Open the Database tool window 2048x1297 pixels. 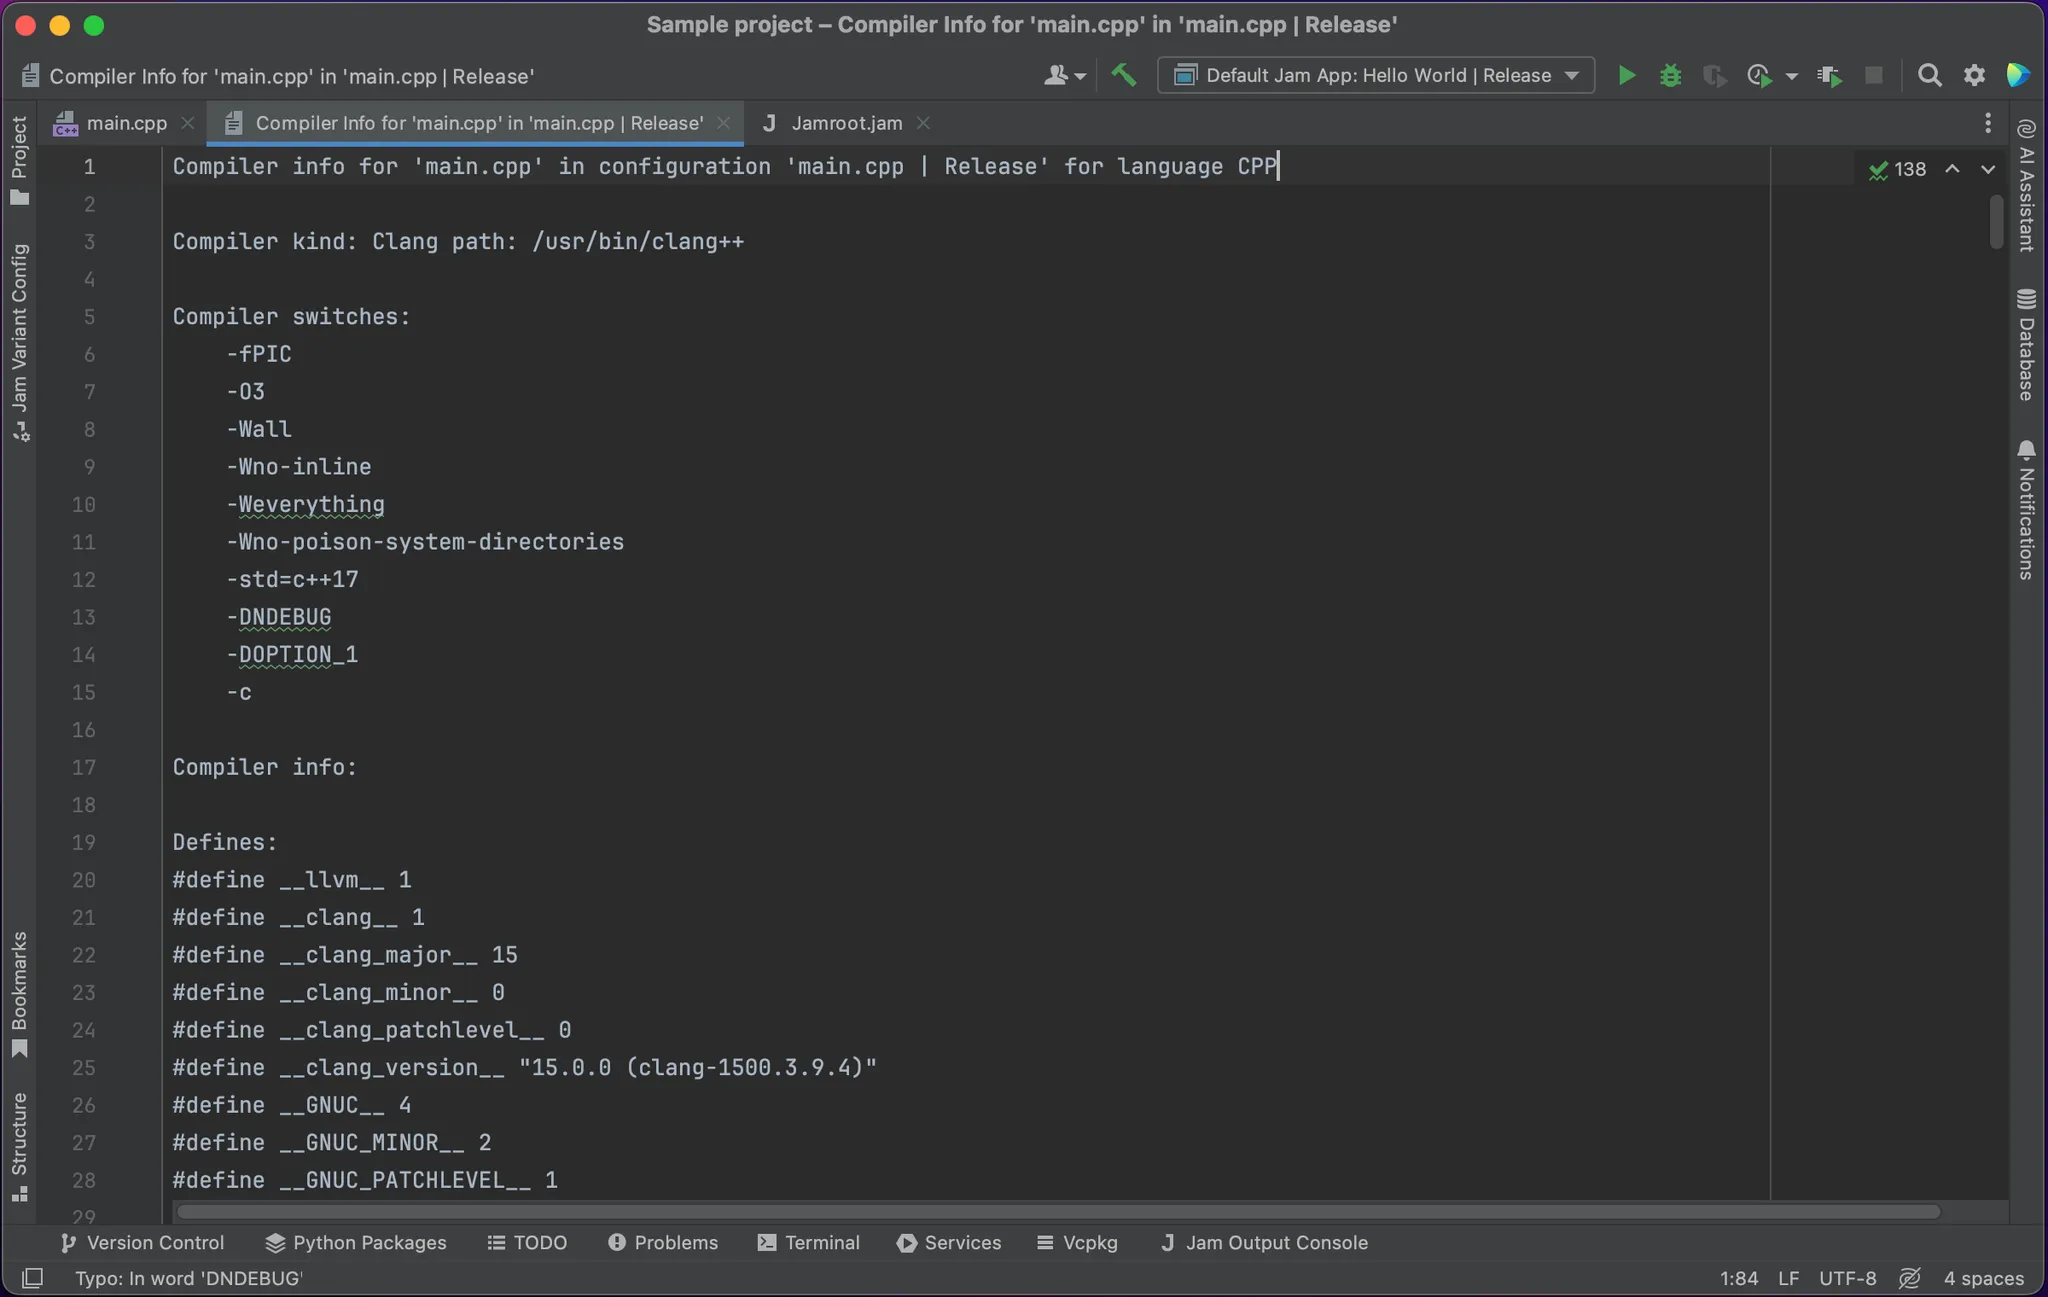click(2027, 345)
